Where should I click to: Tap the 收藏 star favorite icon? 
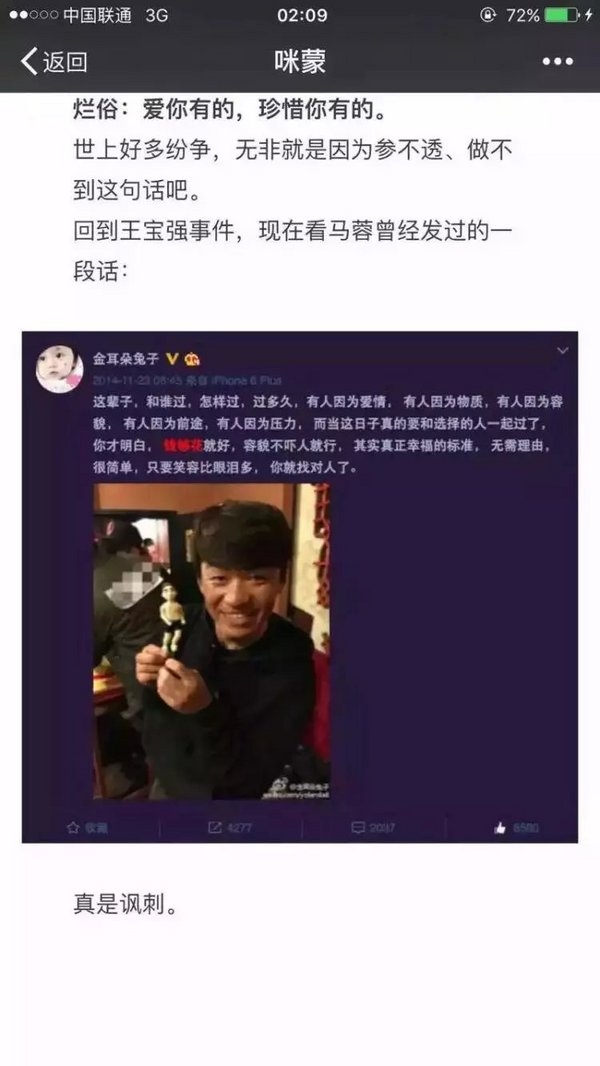click(x=73, y=827)
